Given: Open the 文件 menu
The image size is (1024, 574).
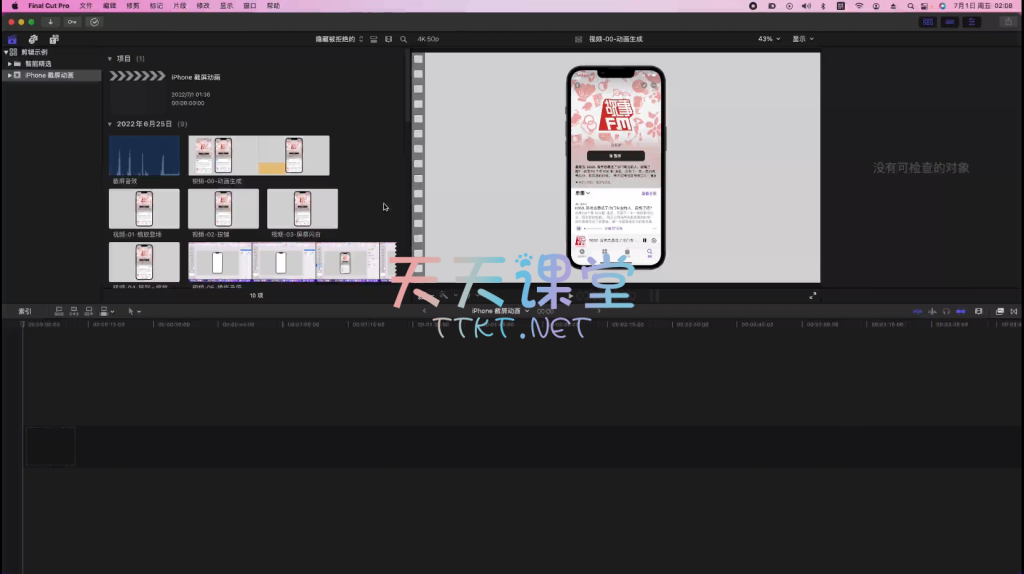Looking at the screenshot, I should click(x=86, y=5).
